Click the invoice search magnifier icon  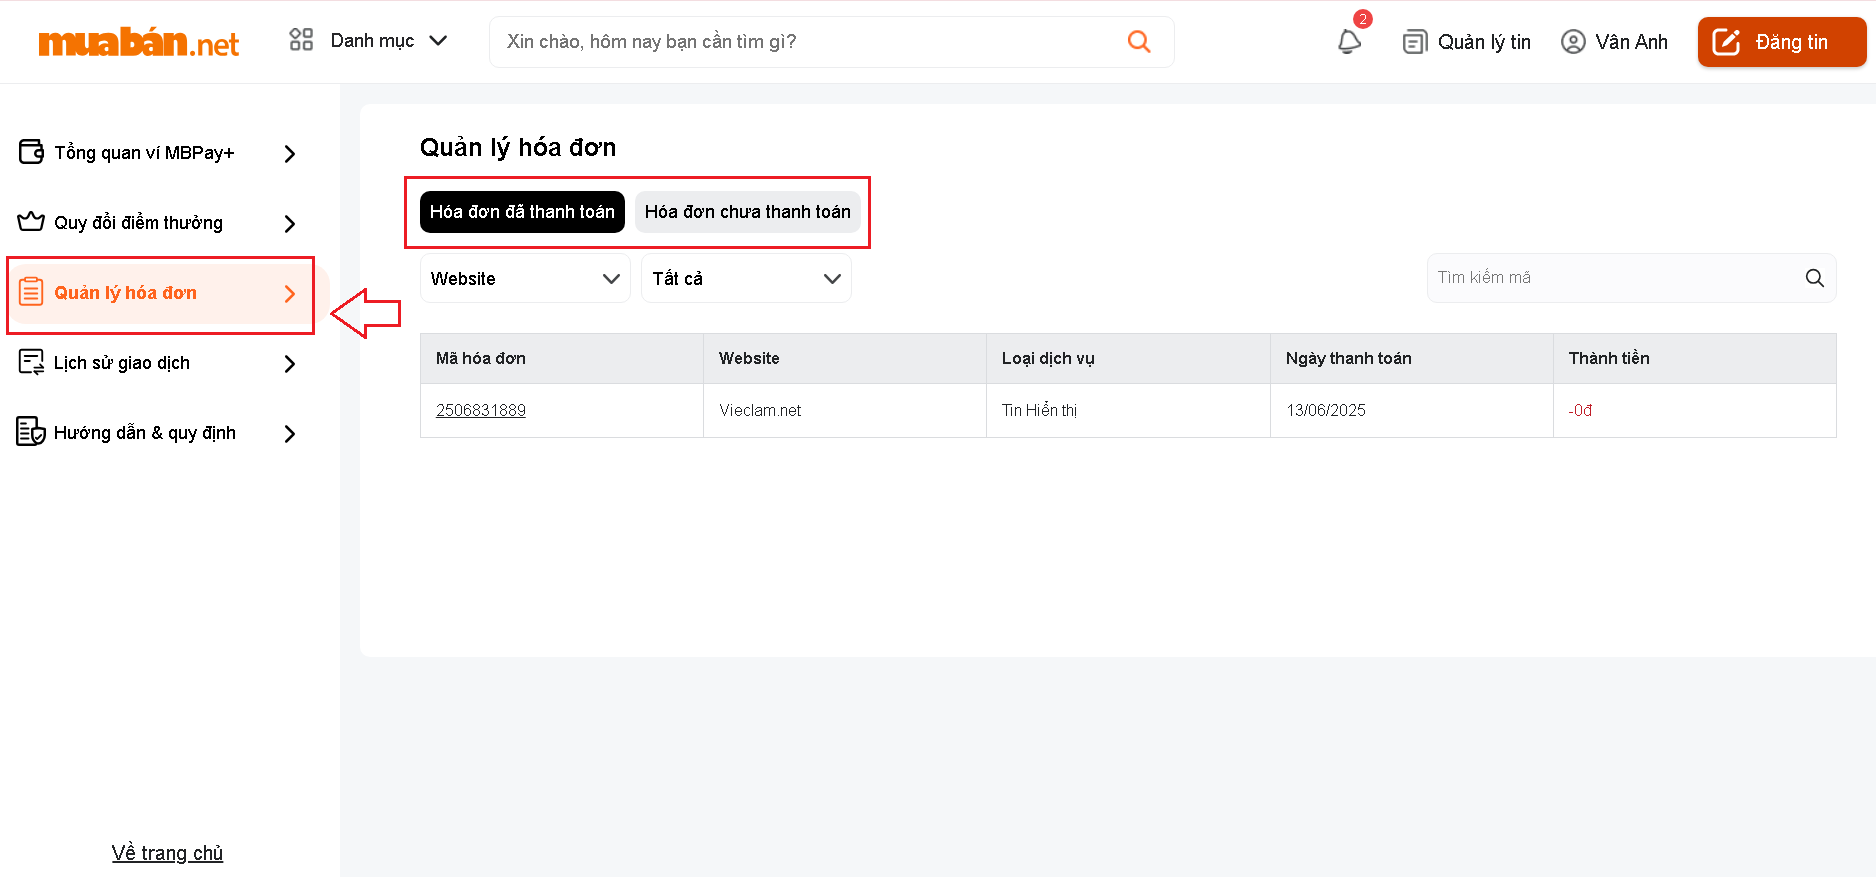coord(1815,278)
